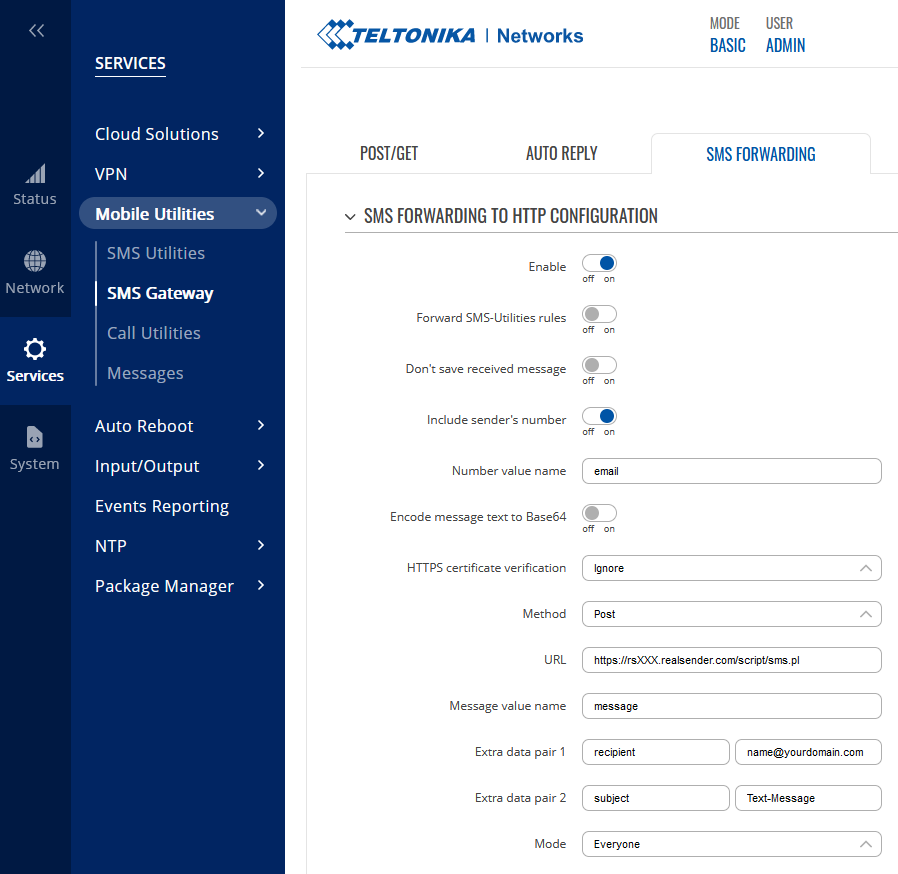Image resolution: width=898 pixels, height=874 pixels.
Task: Open the Method dropdown showing Post
Action: [731, 614]
